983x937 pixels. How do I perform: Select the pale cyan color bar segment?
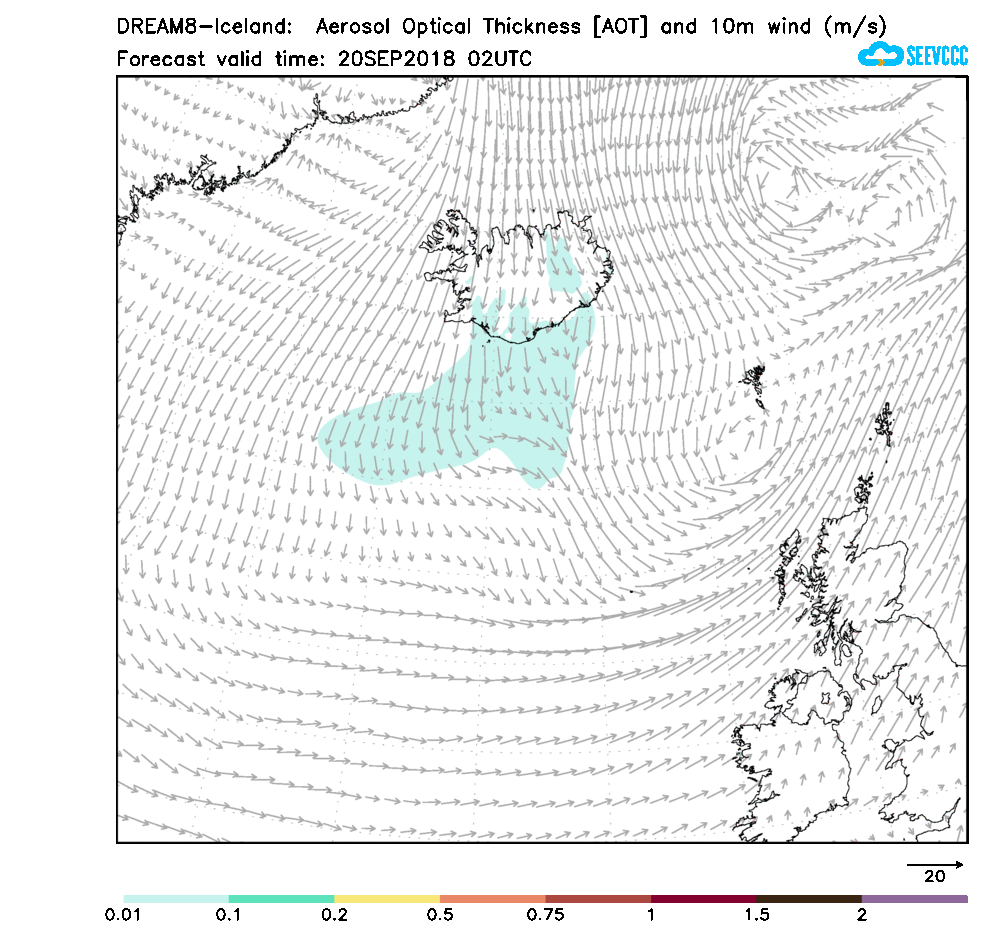176,899
